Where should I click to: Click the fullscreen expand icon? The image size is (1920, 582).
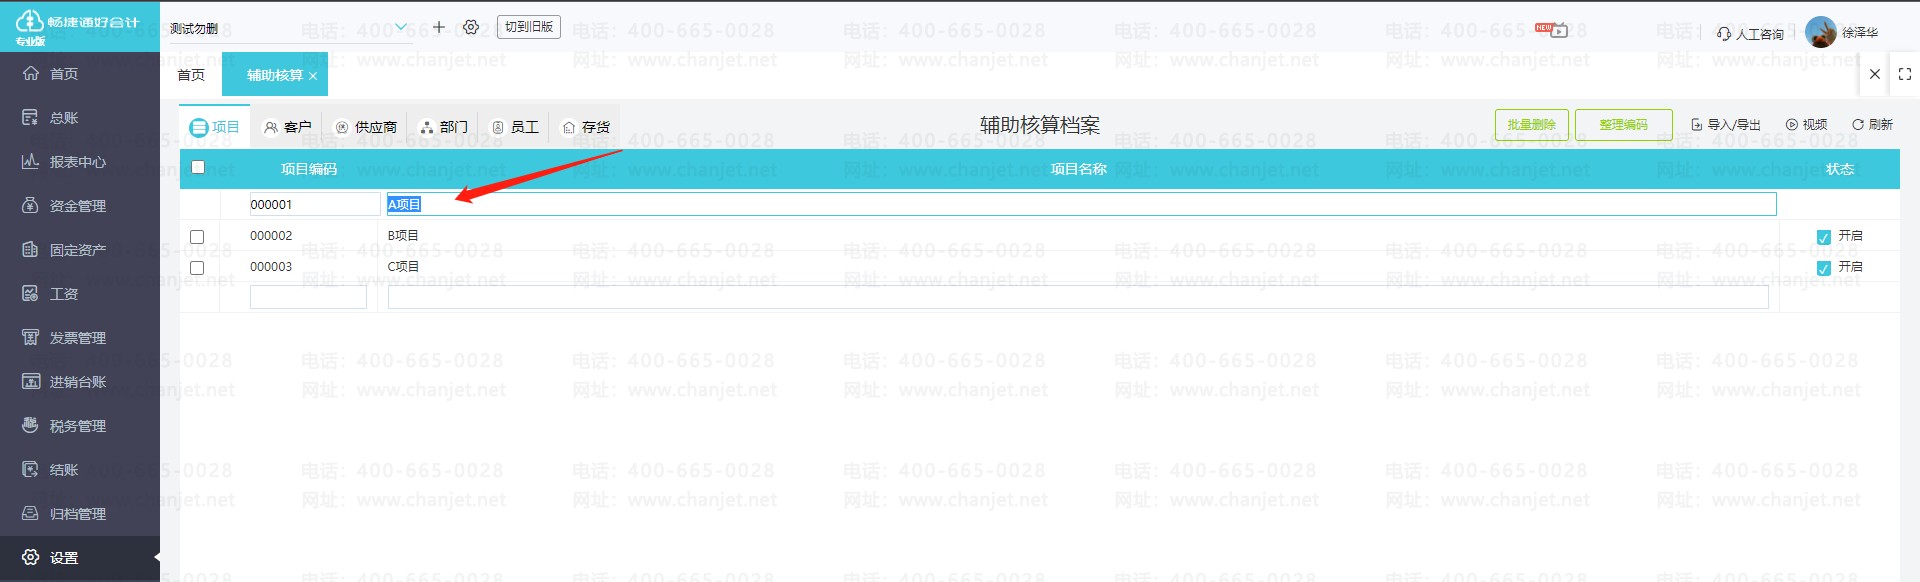(1905, 74)
